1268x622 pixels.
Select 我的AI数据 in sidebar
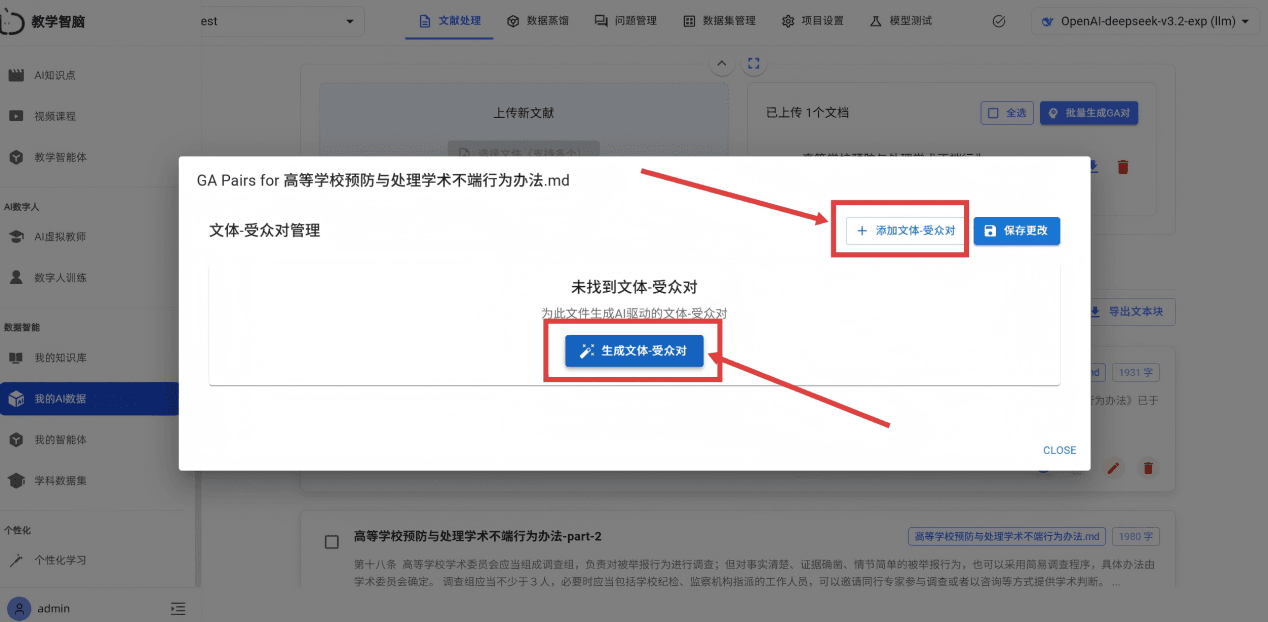[90, 399]
